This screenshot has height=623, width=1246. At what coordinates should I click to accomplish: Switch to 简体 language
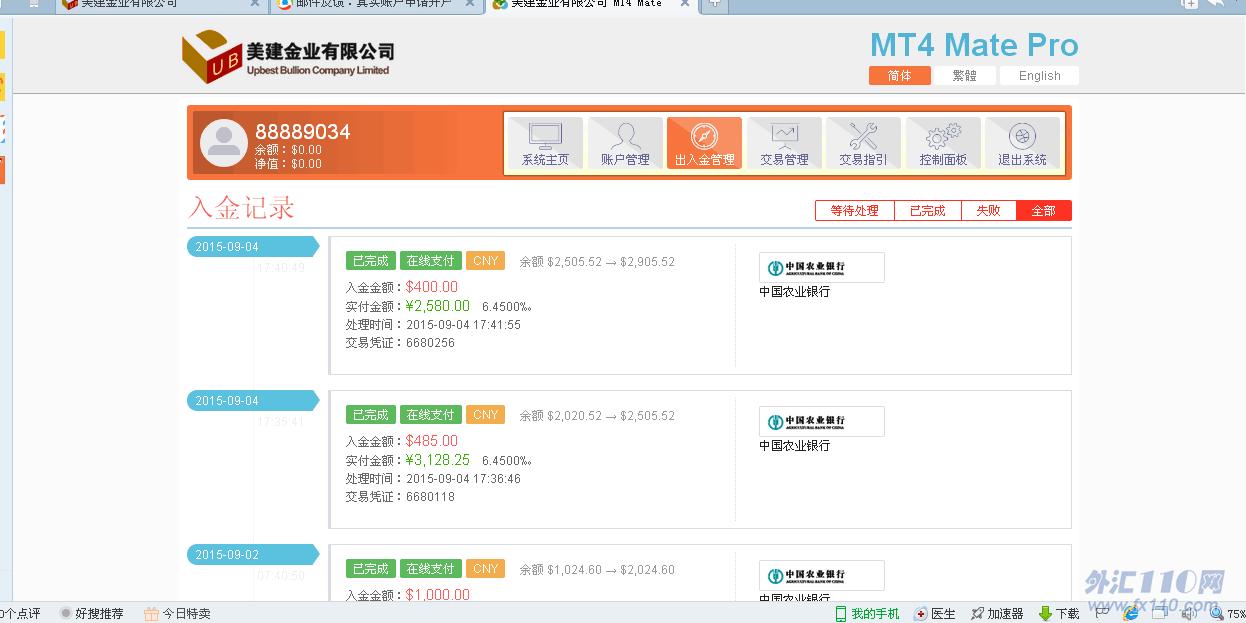(x=899, y=76)
